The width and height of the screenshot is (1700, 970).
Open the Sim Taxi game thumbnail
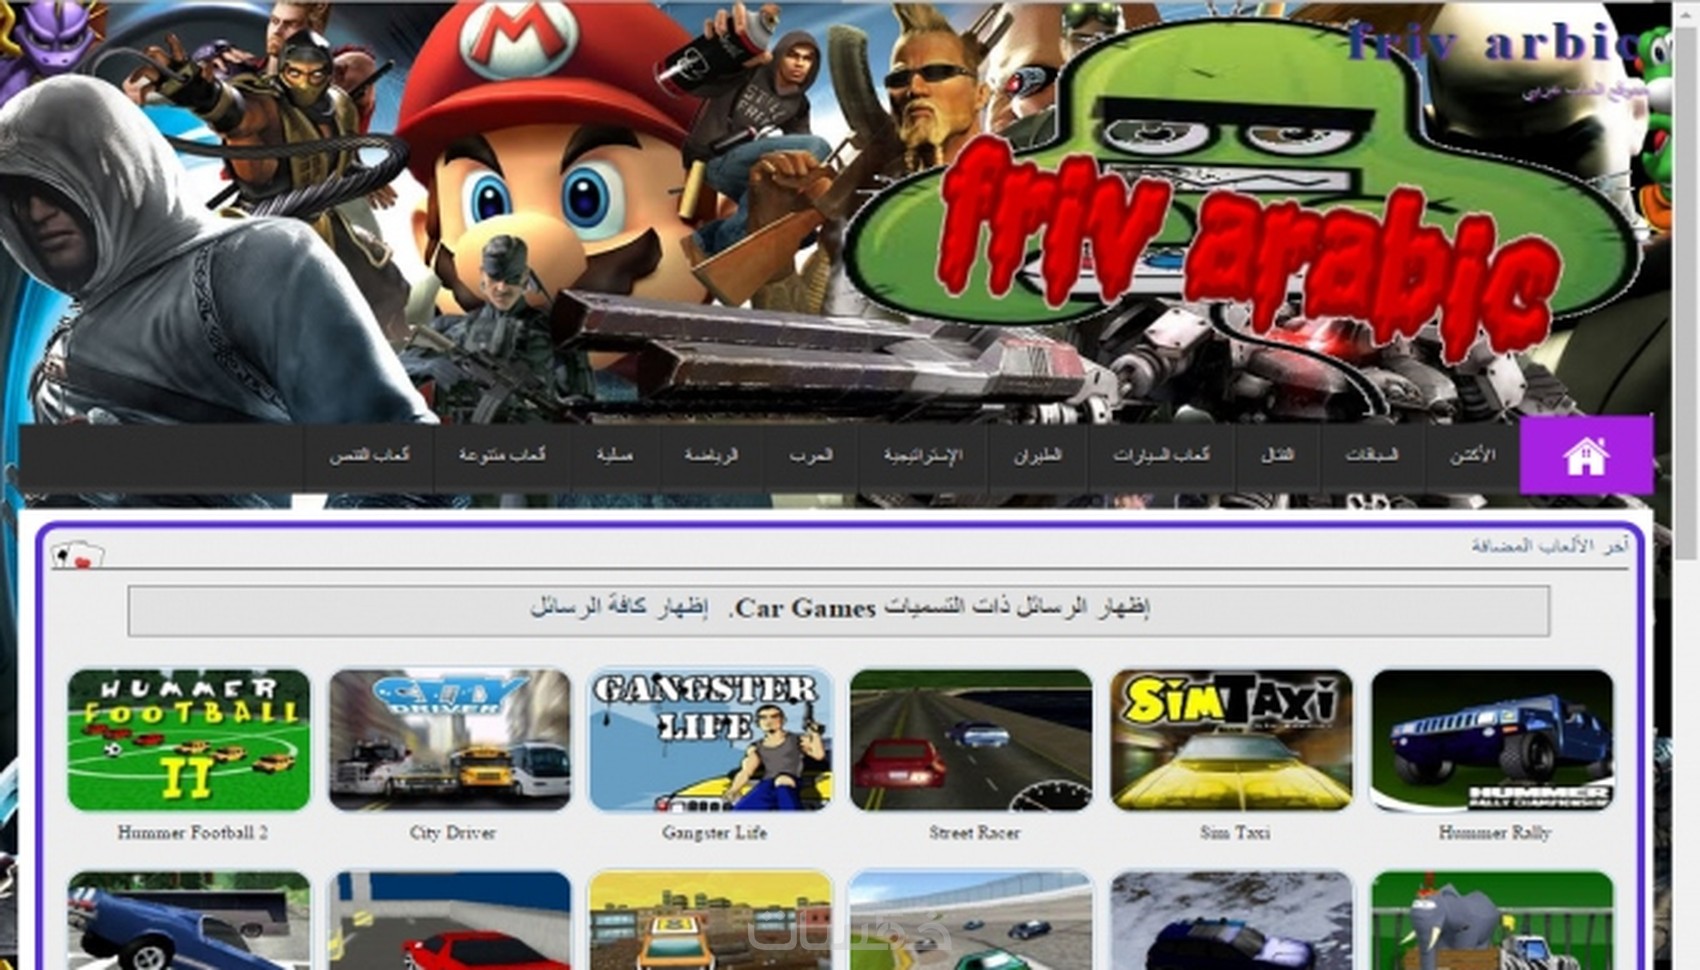click(x=1232, y=740)
